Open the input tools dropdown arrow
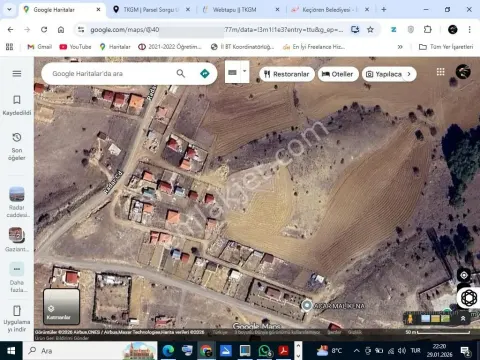 pos(245,71)
